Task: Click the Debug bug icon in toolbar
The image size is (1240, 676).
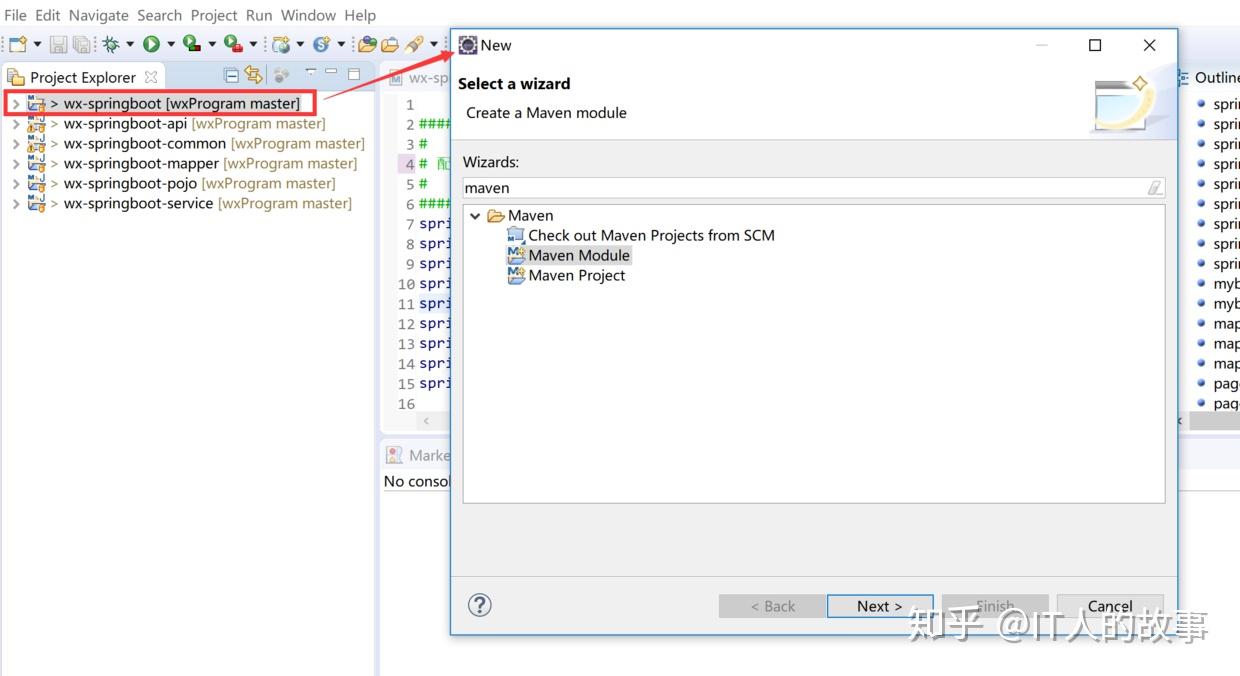Action: [x=110, y=44]
